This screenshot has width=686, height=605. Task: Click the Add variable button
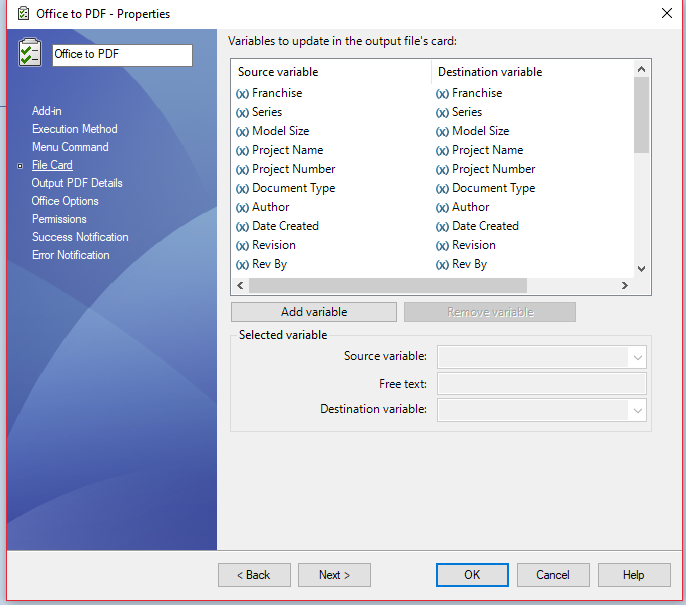point(314,312)
